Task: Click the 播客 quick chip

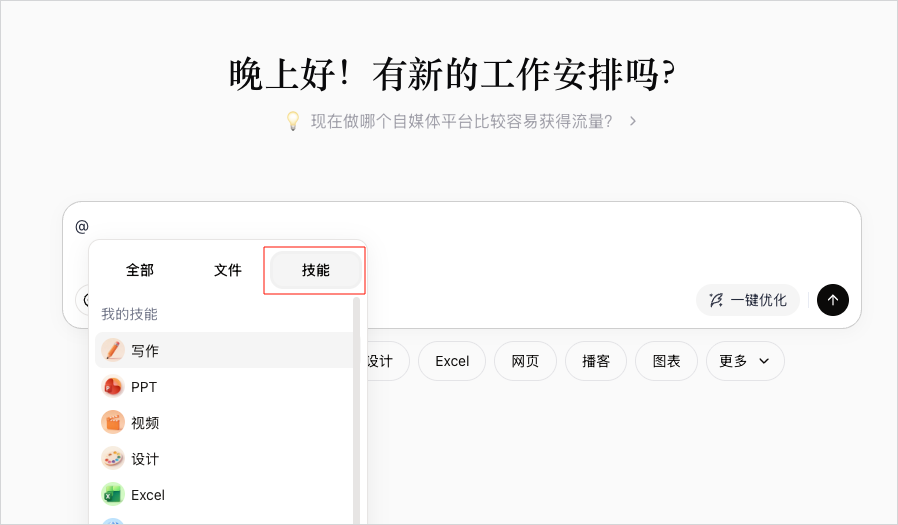Action: click(x=596, y=361)
